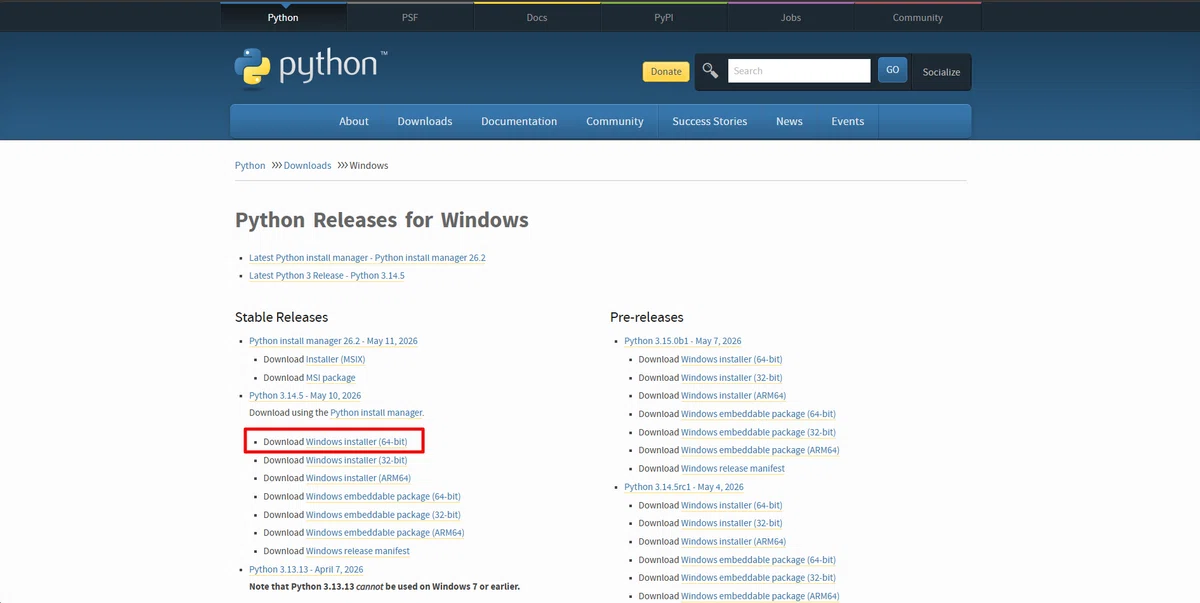The height and width of the screenshot is (603, 1200).
Task: Download Windows installer (ARM64) under Python 3.14.5
Action: point(358,478)
